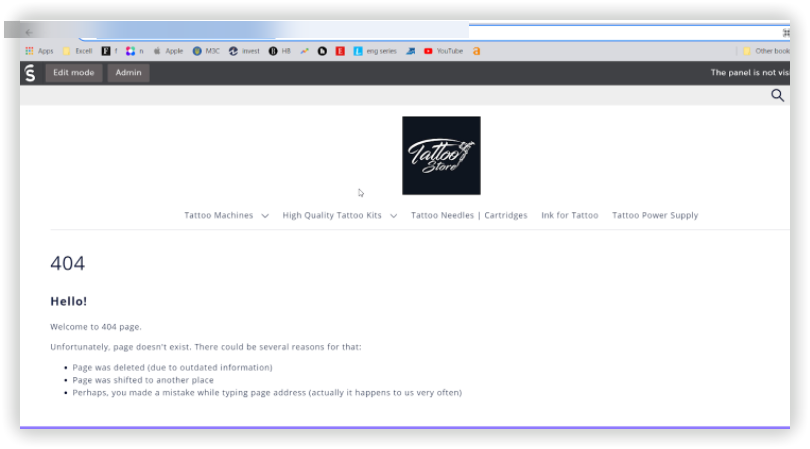Click the Tattoo Store logo image
This screenshot has width=810, height=449.
click(441, 155)
